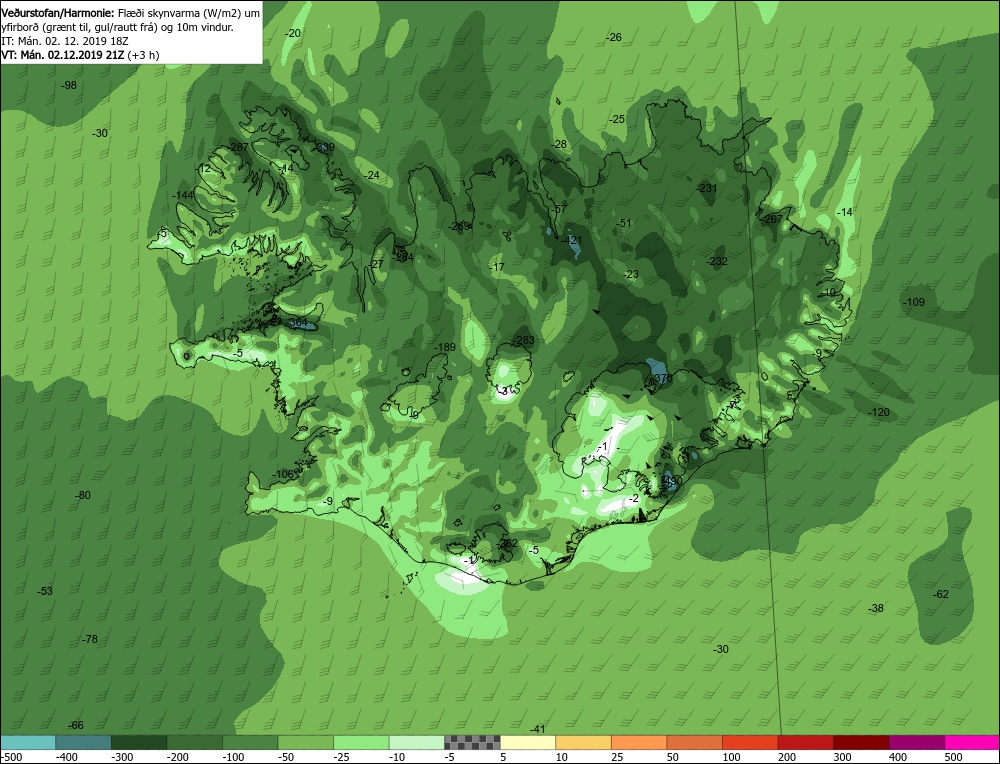Click the 'IT: Mán. 02. 12. 2019 18Z' line

[x=65, y=41]
